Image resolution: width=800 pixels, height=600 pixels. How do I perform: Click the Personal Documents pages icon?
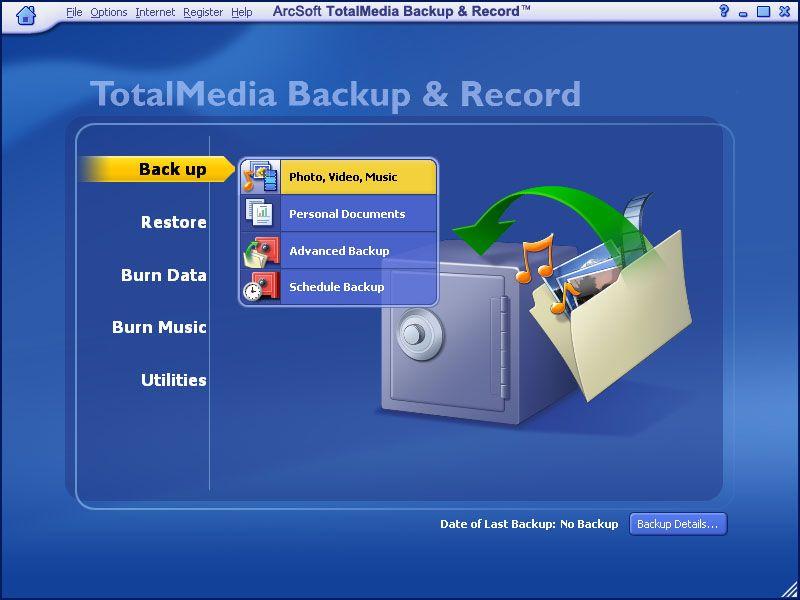coord(260,213)
